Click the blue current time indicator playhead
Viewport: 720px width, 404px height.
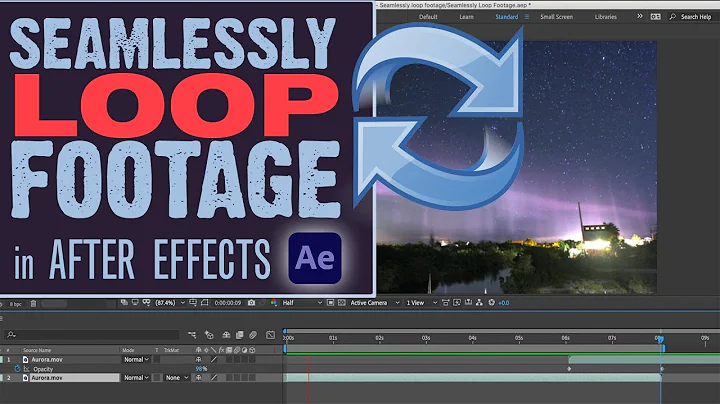coord(660,339)
